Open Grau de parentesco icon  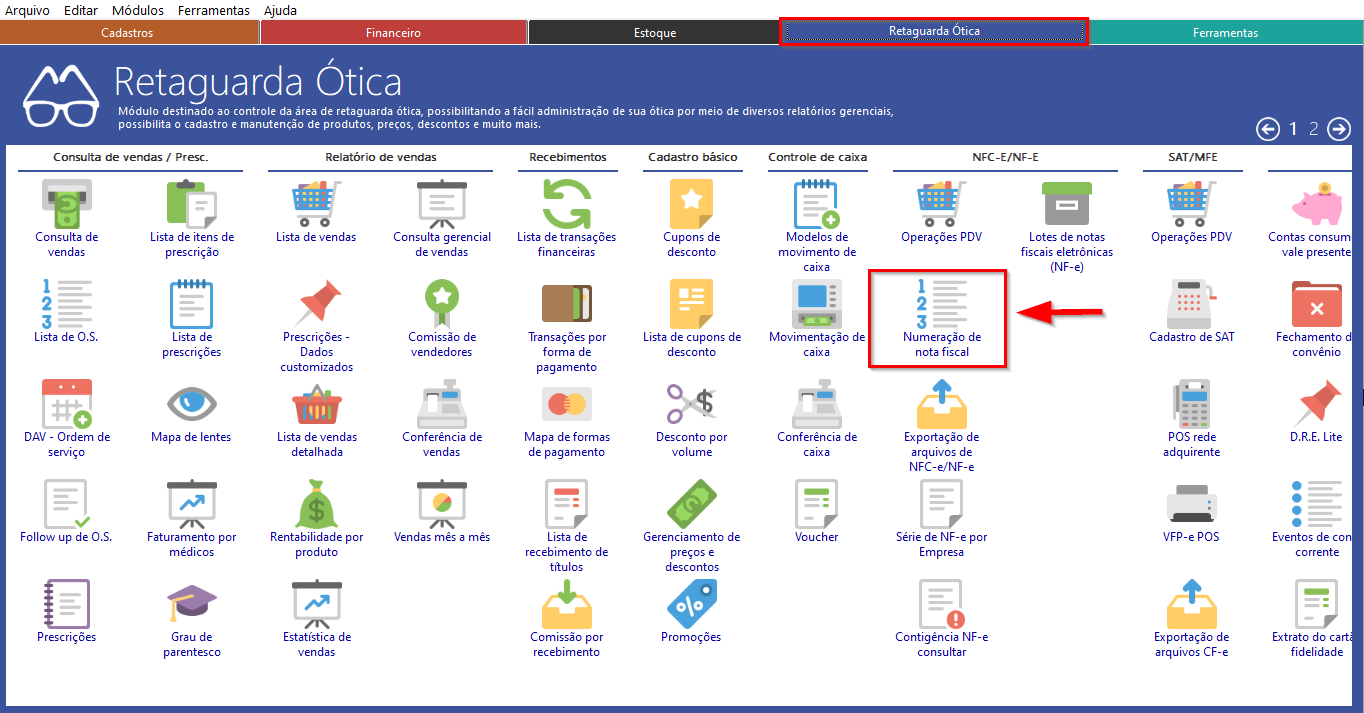(x=191, y=604)
